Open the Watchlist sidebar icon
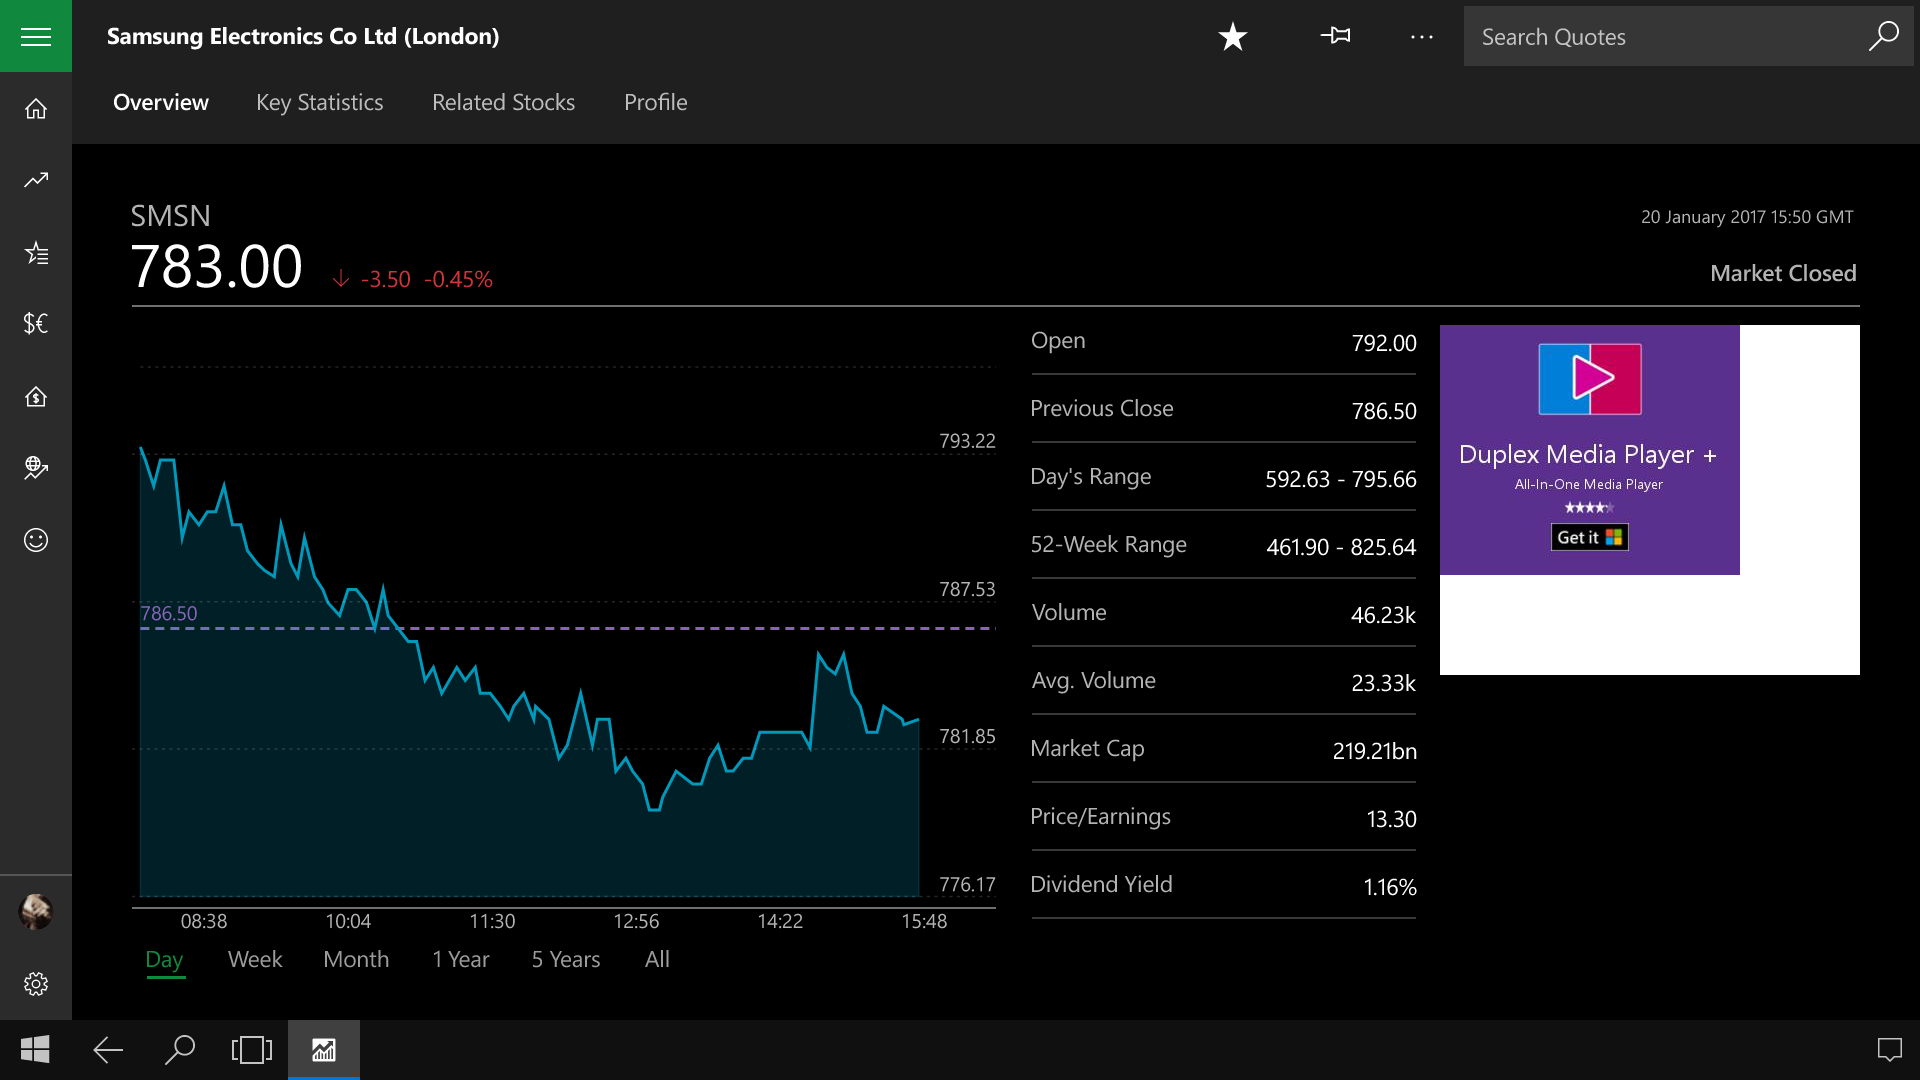The width and height of the screenshot is (1920, 1080). (x=36, y=253)
